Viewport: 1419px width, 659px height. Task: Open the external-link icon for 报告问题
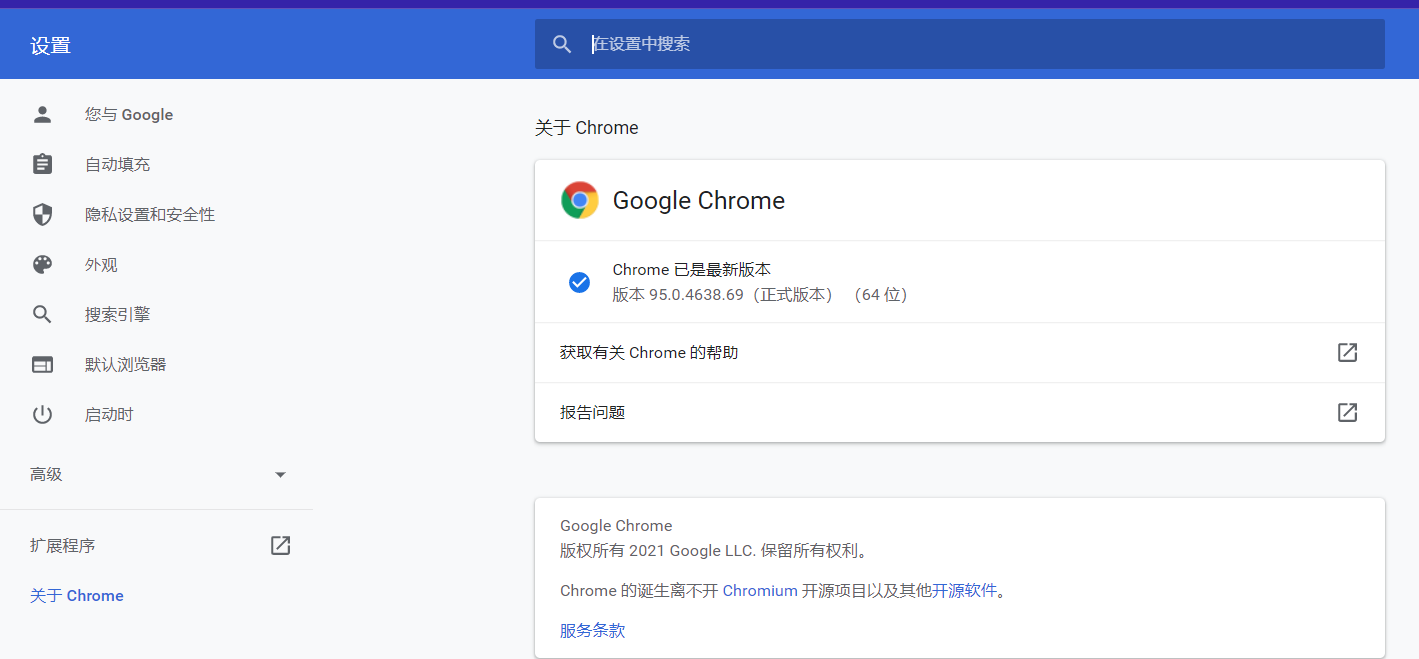coord(1348,412)
